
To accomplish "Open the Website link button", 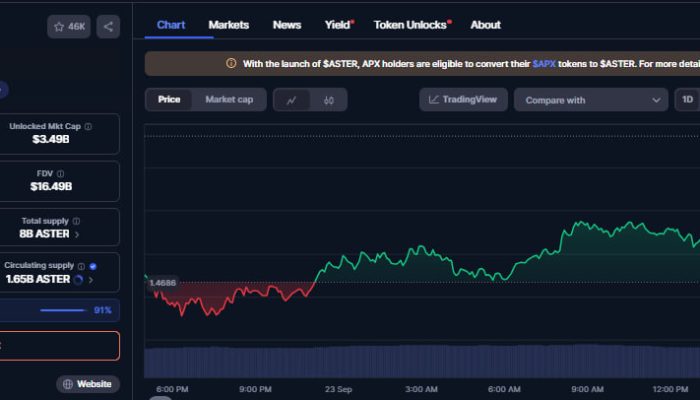I will (x=88, y=384).
